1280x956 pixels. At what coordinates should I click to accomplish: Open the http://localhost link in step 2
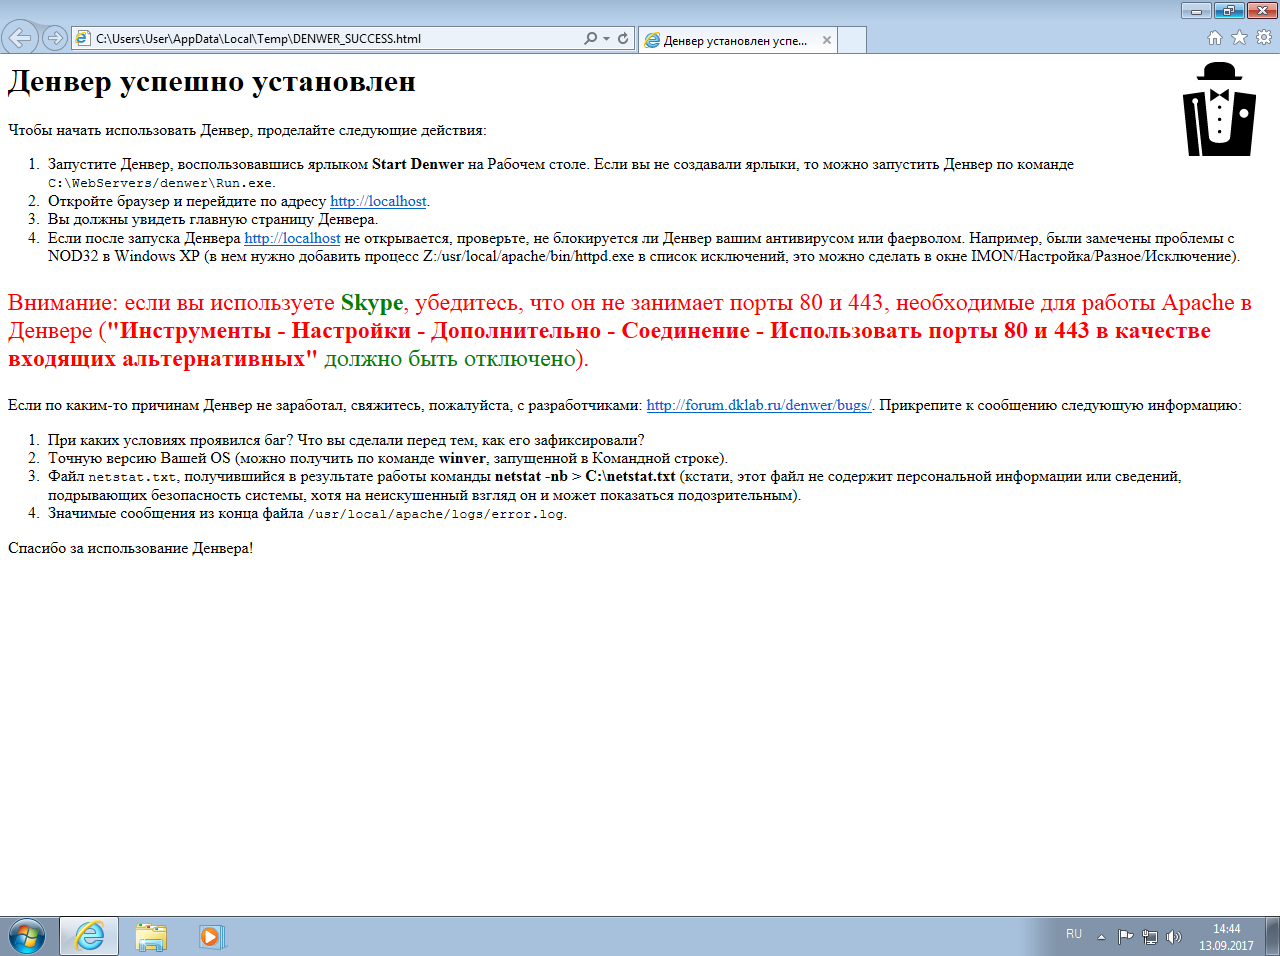pyautogui.click(x=378, y=201)
